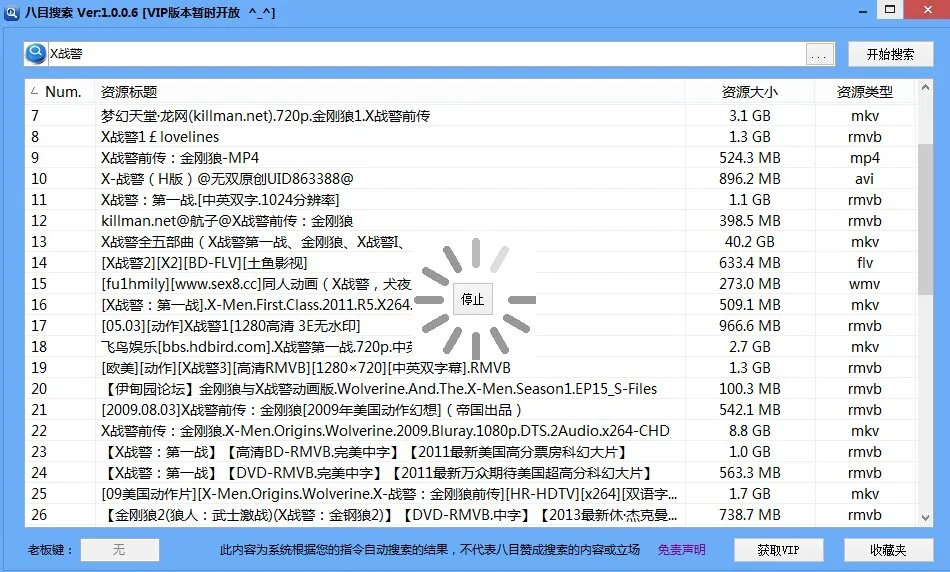This screenshot has width=950, height=572.
Task: Select row 10 X-战警（H版）result
Action: pyautogui.click(x=470, y=179)
